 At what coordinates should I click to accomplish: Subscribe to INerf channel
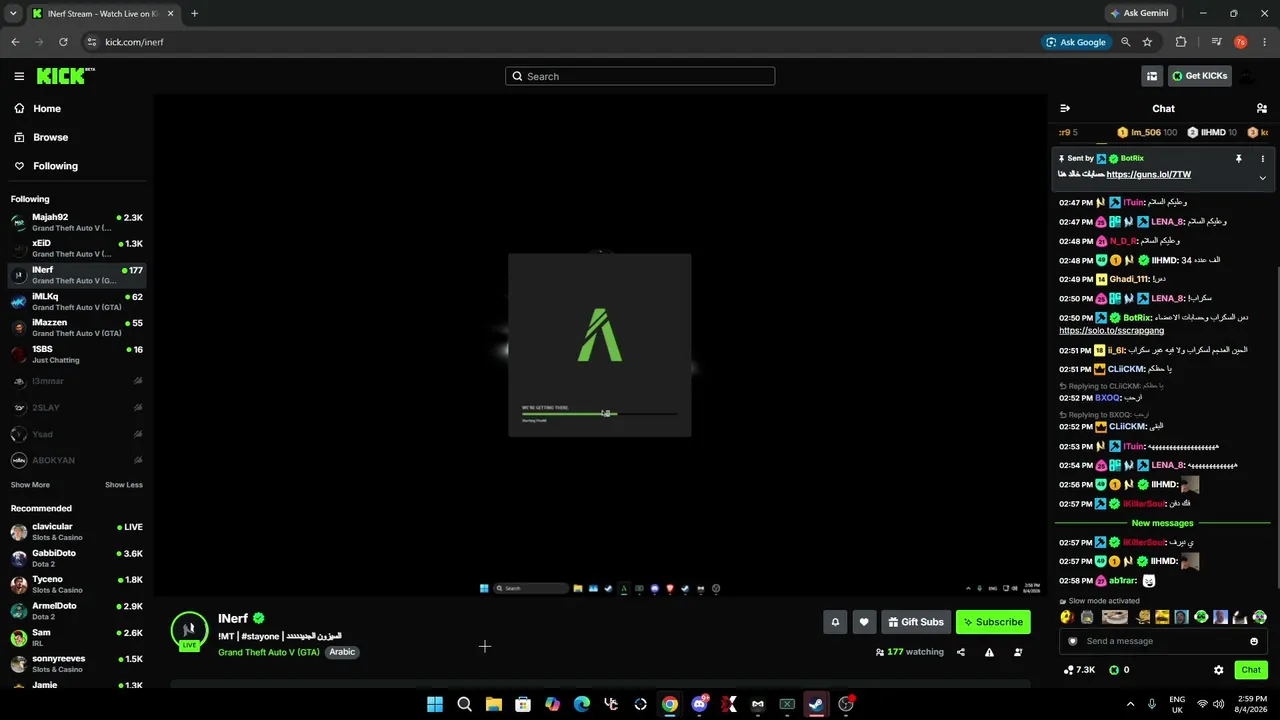pyautogui.click(x=993, y=622)
